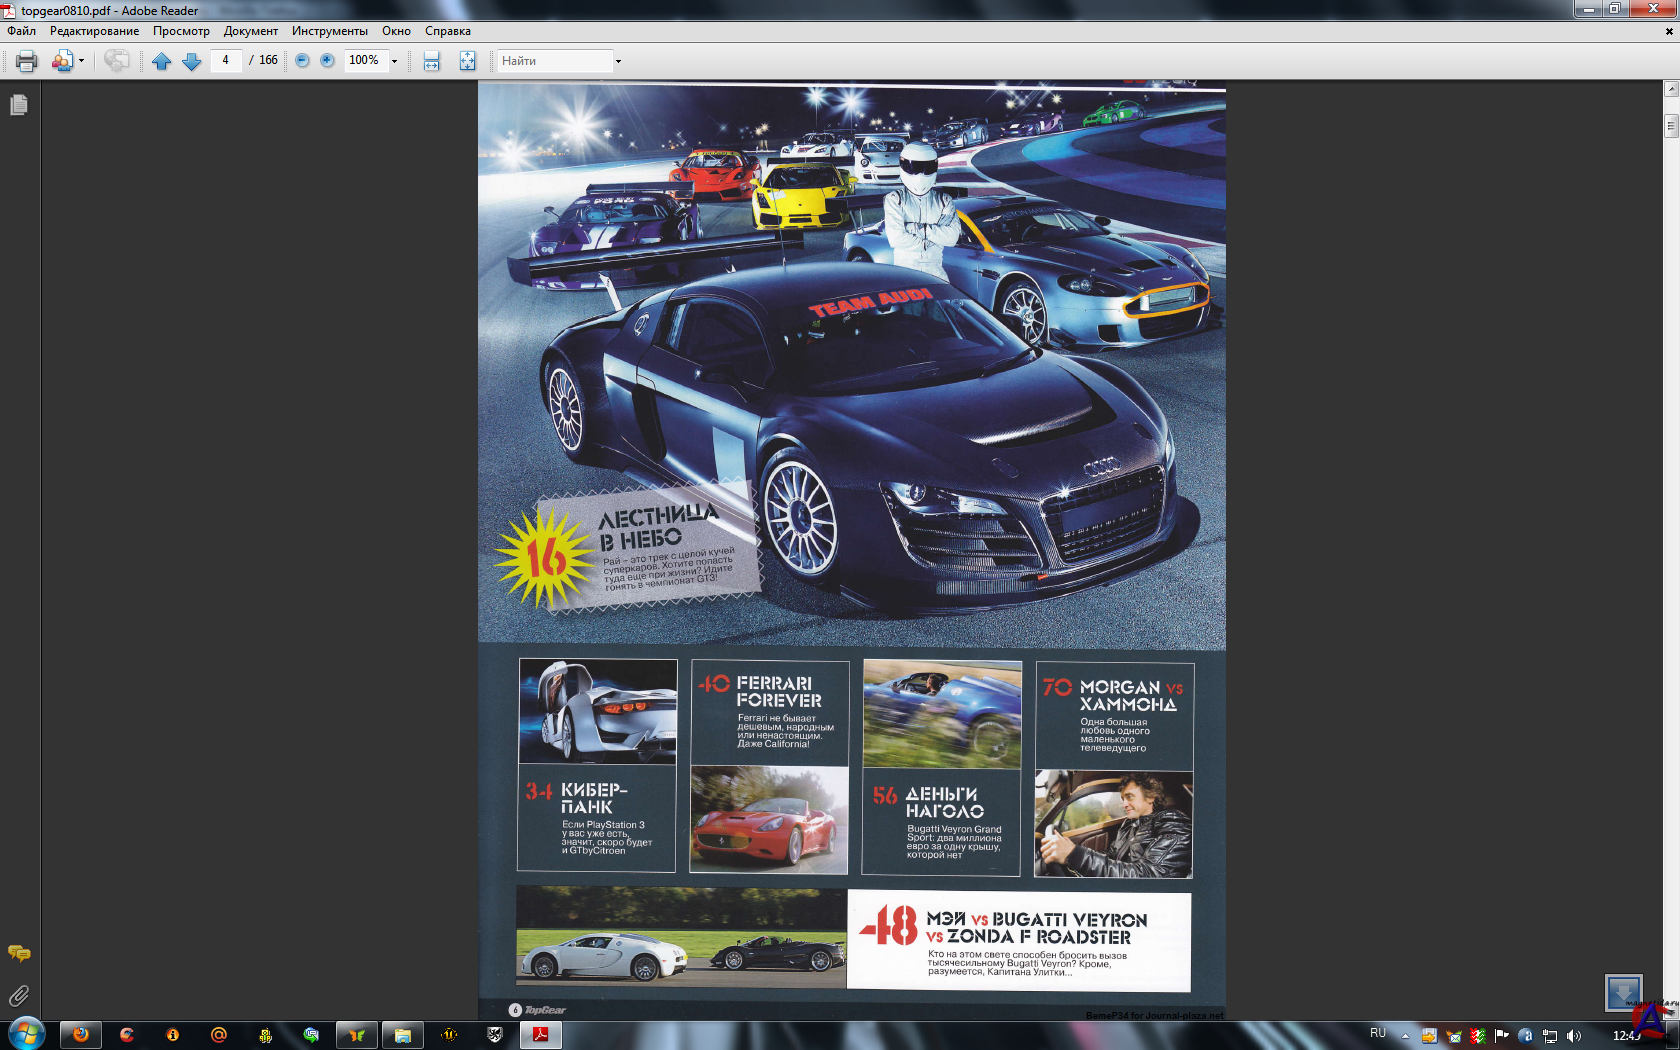The height and width of the screenshot is (1050, 1680).
Task: Open the collaborate dropdown arrow
Action: point(81,61)
